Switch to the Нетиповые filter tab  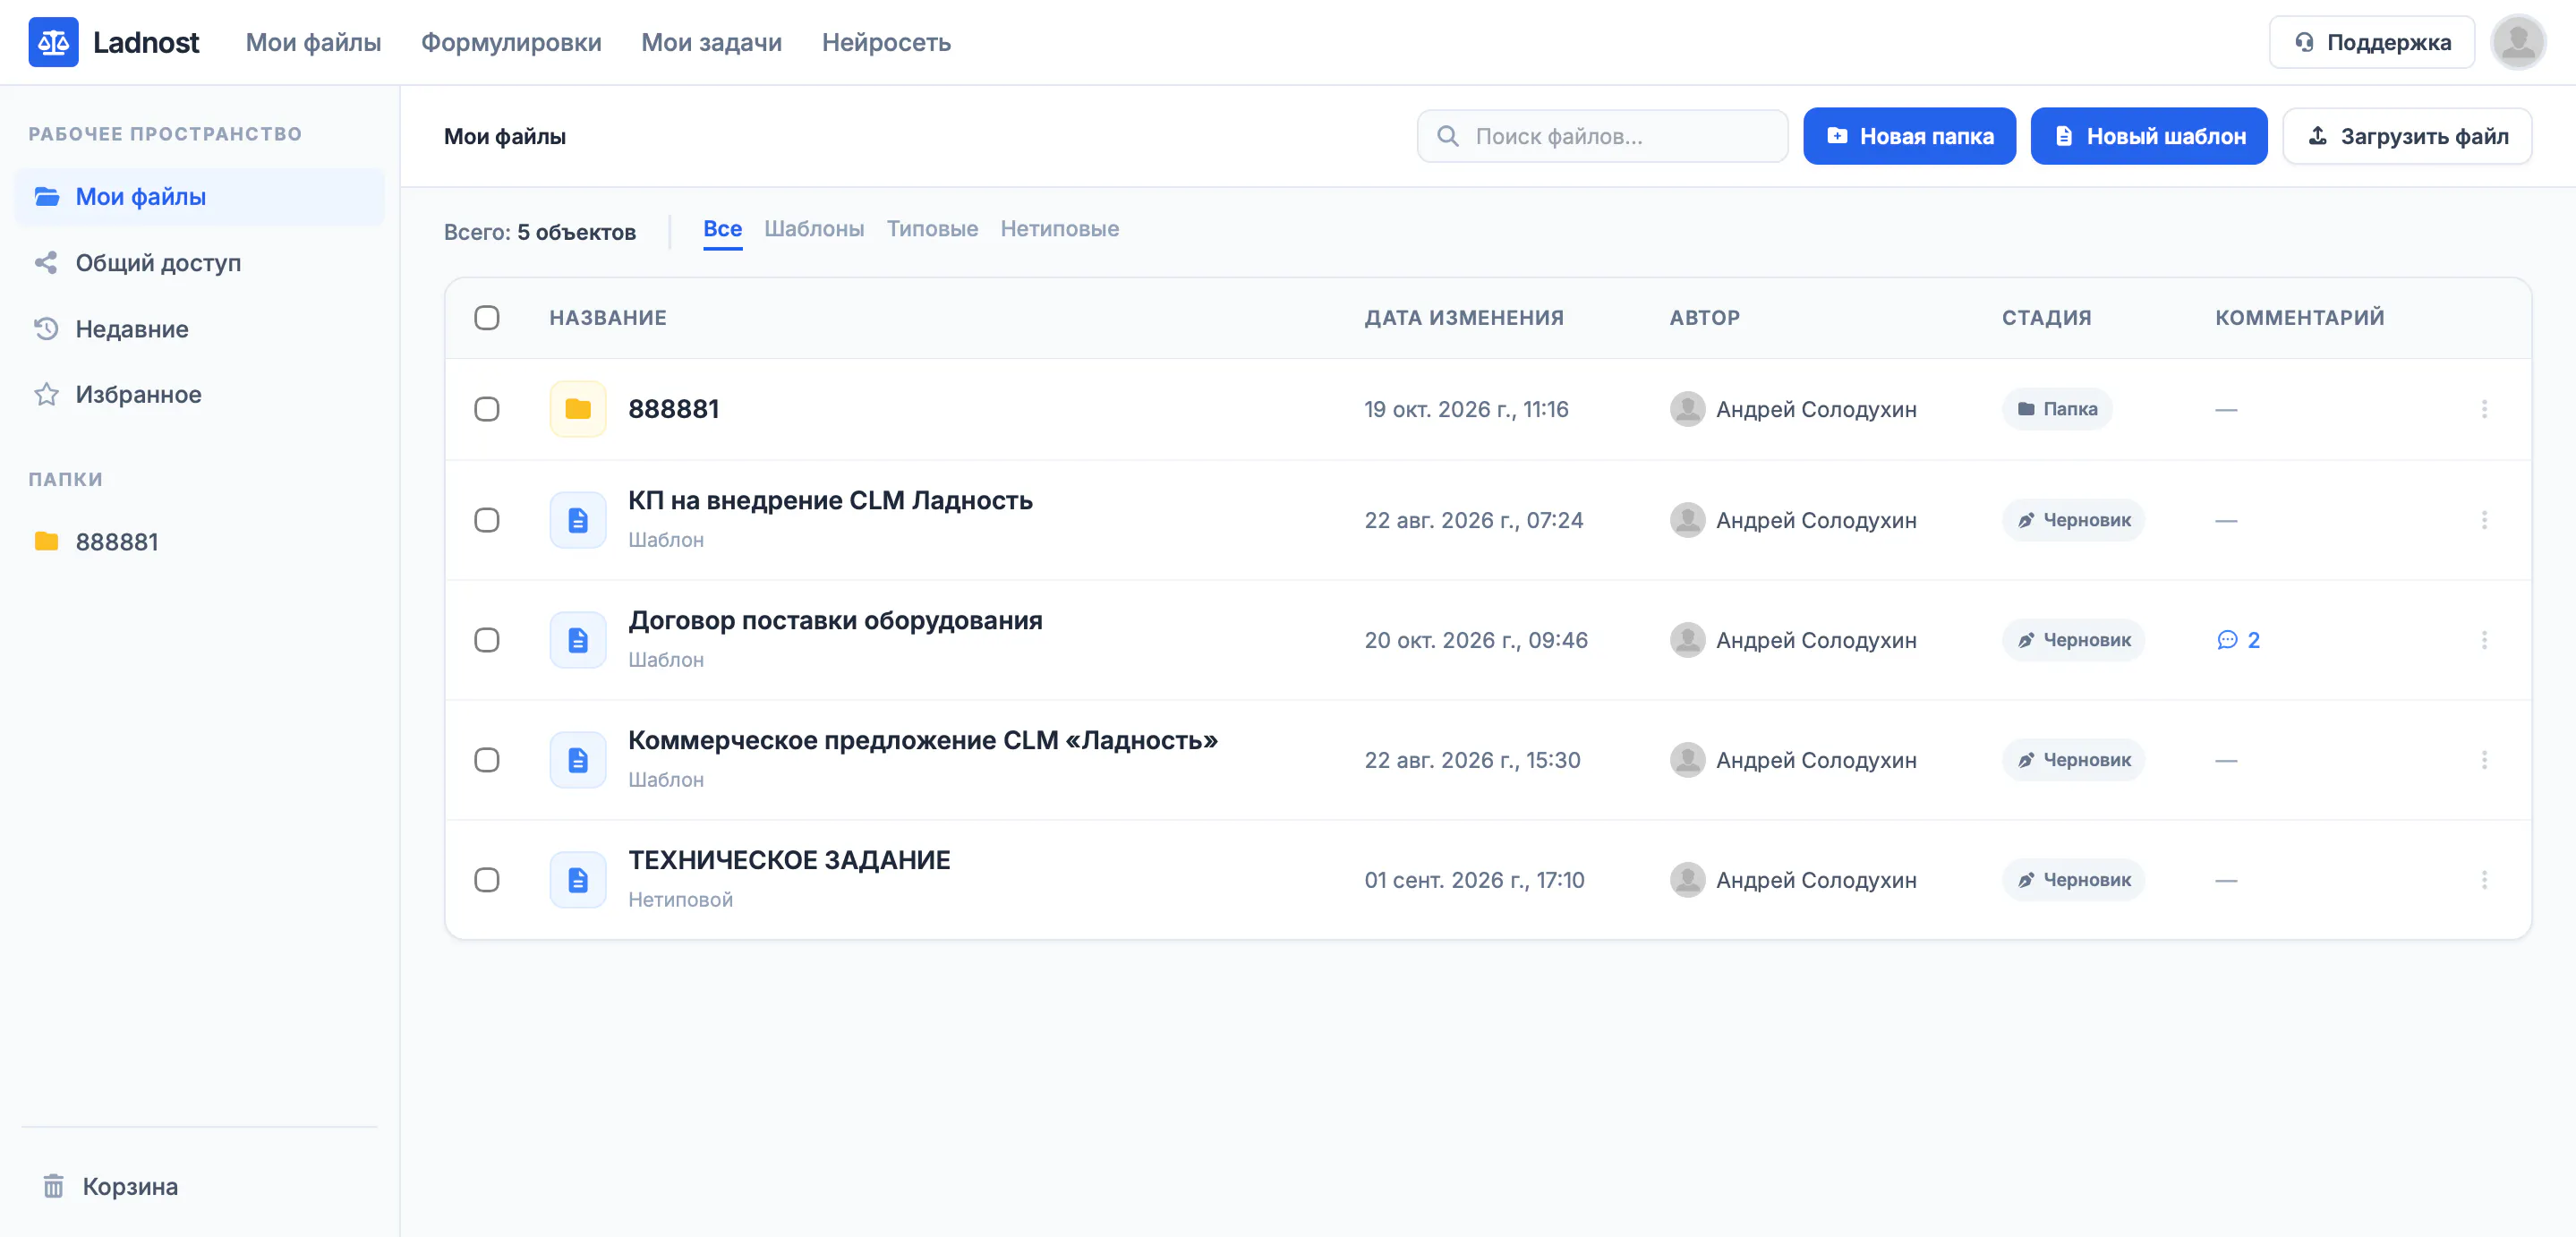pyautogui.click(x=1059, y=229)
